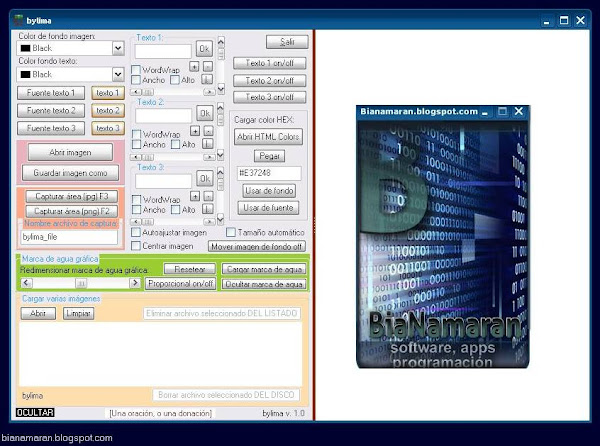Click the orange texto 2 button
The image size is (600, 446).
(108, 111)
